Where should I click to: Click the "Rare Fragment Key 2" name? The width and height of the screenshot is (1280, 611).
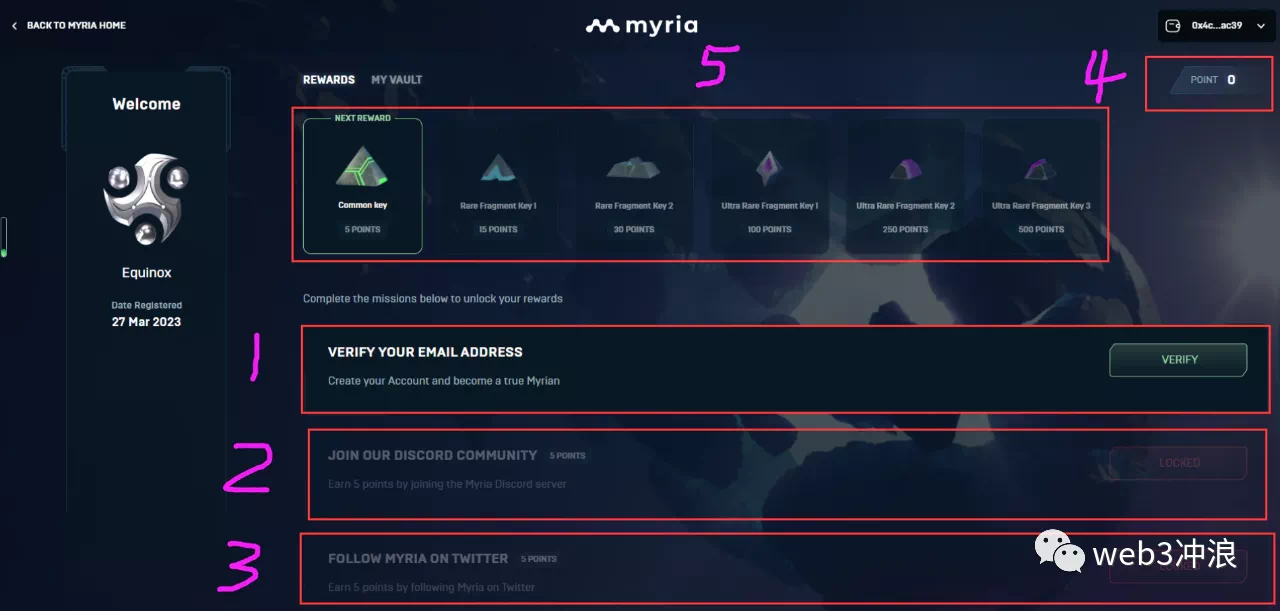click(x=634, y=206)
